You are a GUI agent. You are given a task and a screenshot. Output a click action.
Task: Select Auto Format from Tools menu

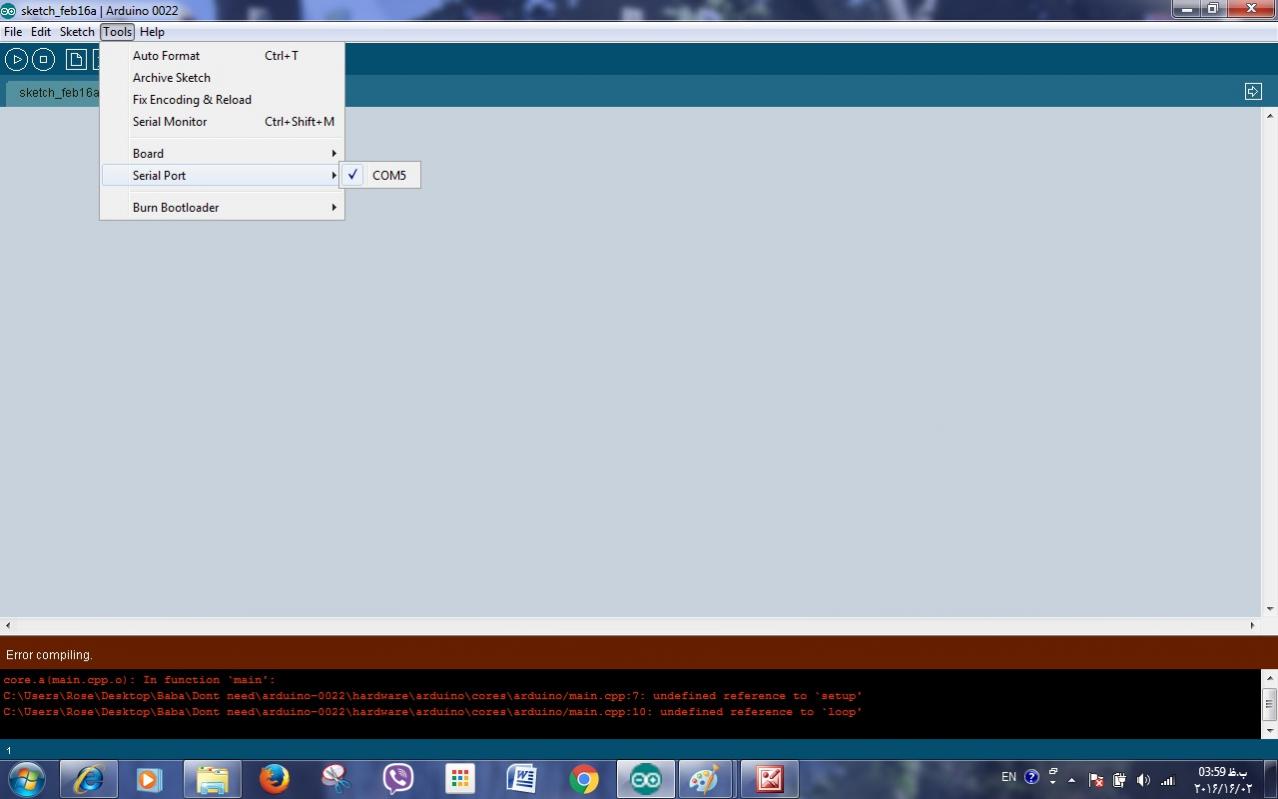(x=166, y=56)
